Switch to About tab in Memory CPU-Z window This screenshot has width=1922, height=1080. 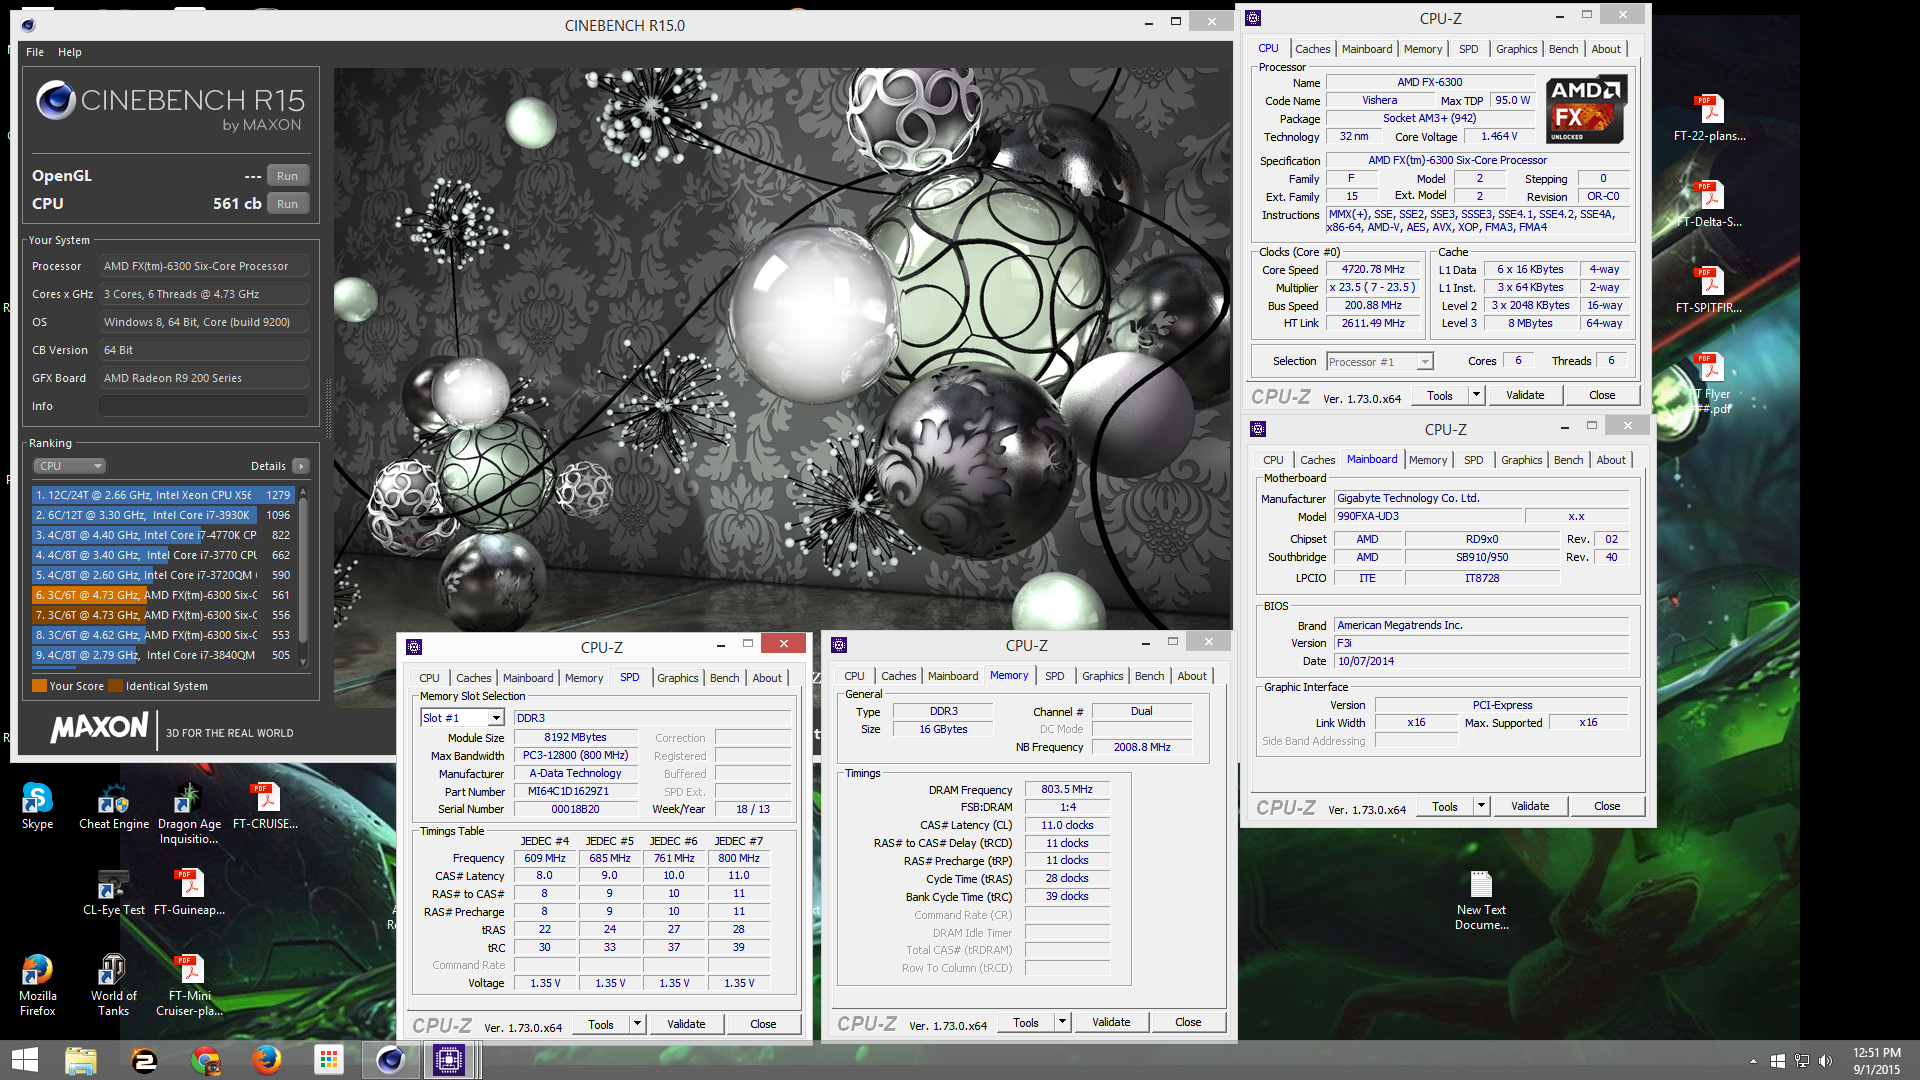pyautogui.click(x=1191, y=676)
